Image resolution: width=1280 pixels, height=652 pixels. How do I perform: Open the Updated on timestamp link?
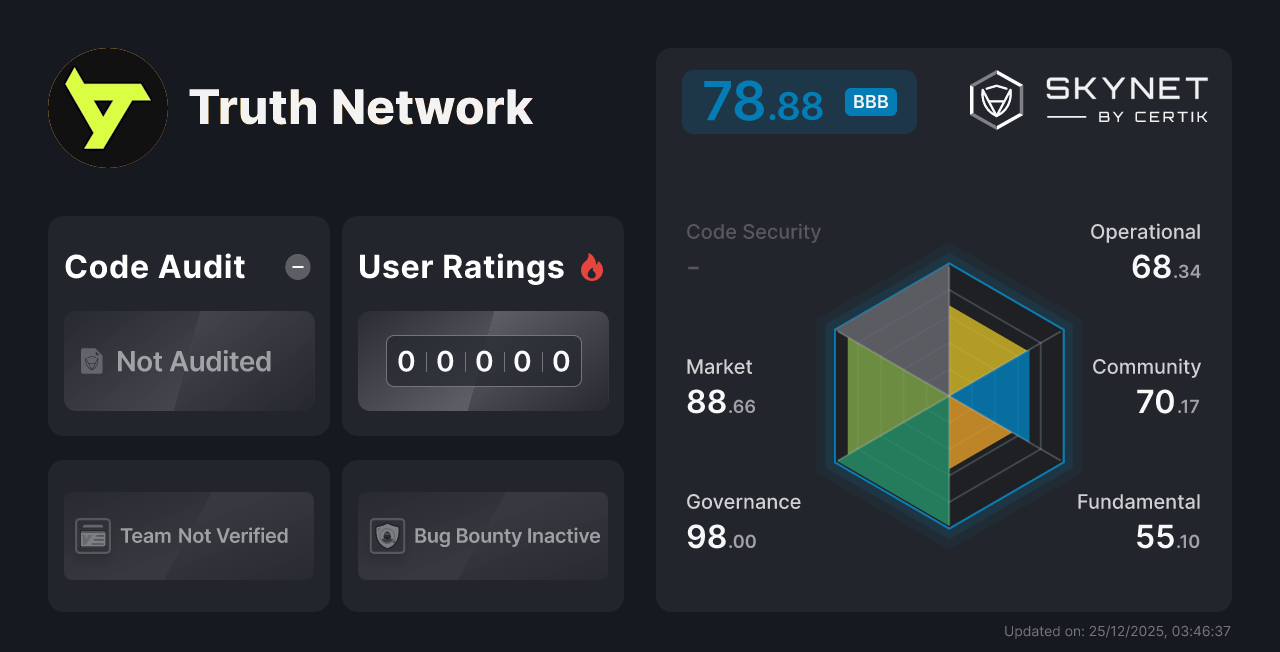coord(1116,631)
